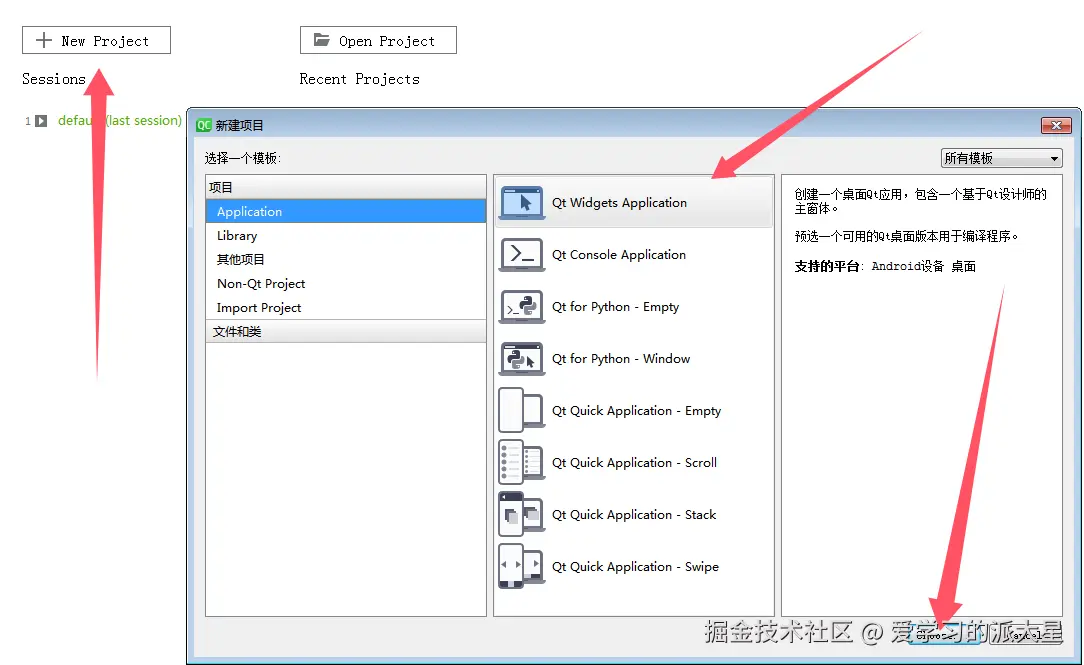Image resolution: width=1084 pixels, height=665 pixels.
Task: Select the 'Qt Quick Application - Scroll' label
Action: [634, 462]
